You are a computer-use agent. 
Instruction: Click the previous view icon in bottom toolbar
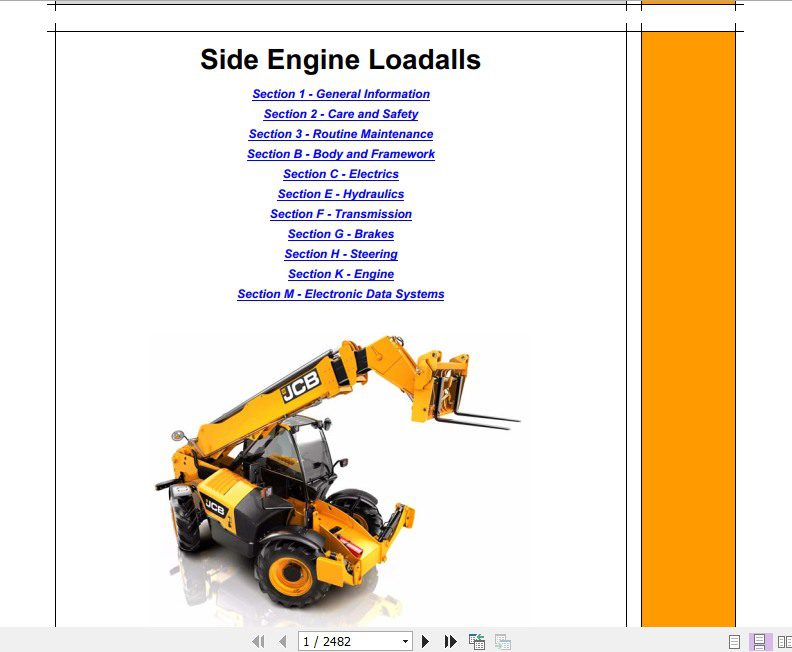tap(477, 641)
